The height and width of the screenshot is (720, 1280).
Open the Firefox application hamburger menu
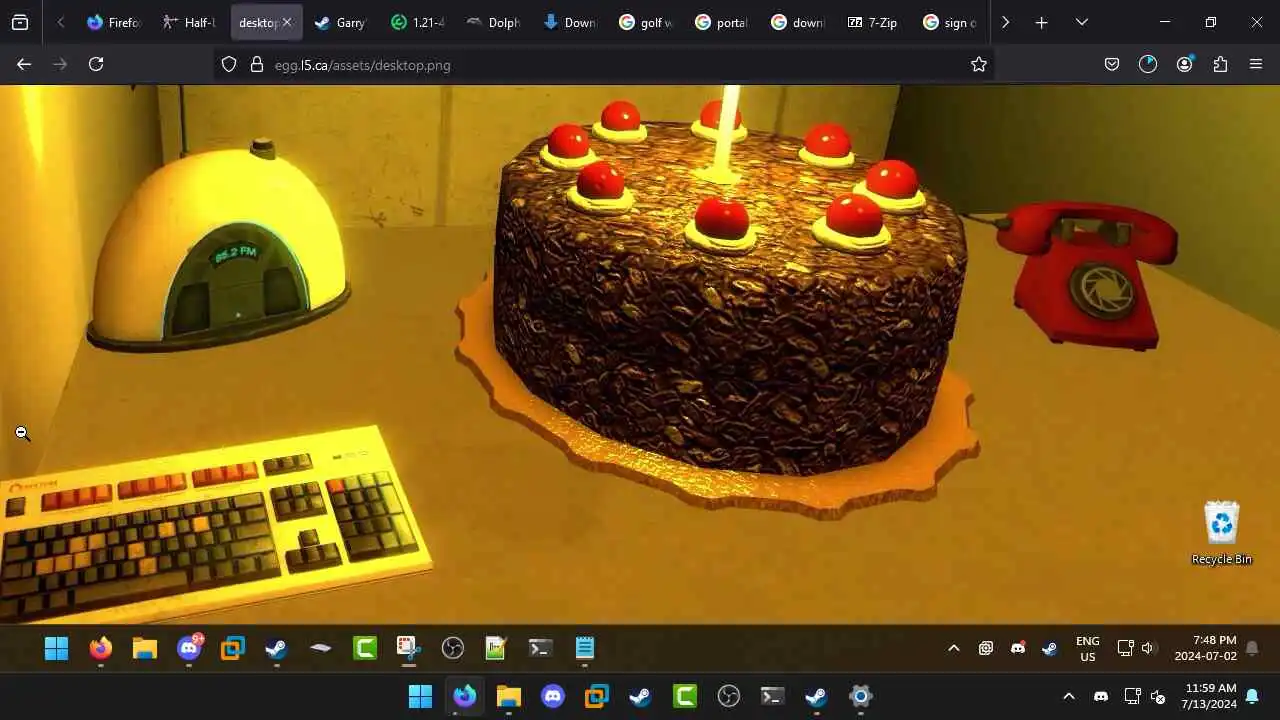(1256, 64)
